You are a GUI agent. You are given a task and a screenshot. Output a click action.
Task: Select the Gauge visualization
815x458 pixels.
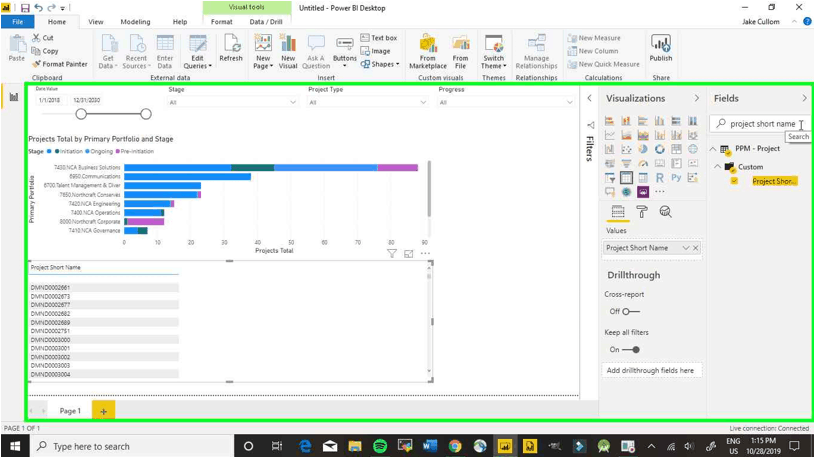[x=643, y=163]
